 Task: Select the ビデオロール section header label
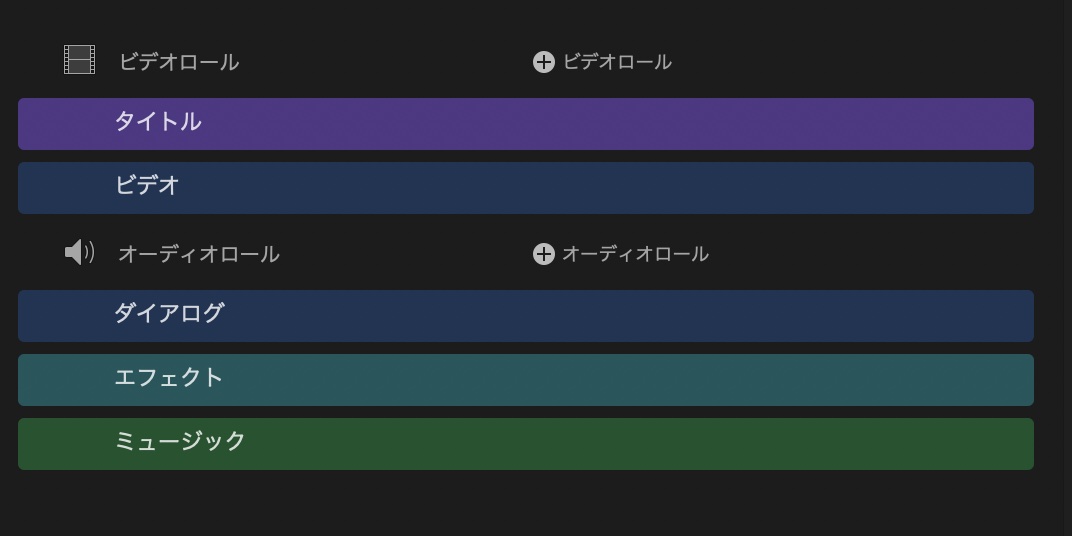pos(179,62)
